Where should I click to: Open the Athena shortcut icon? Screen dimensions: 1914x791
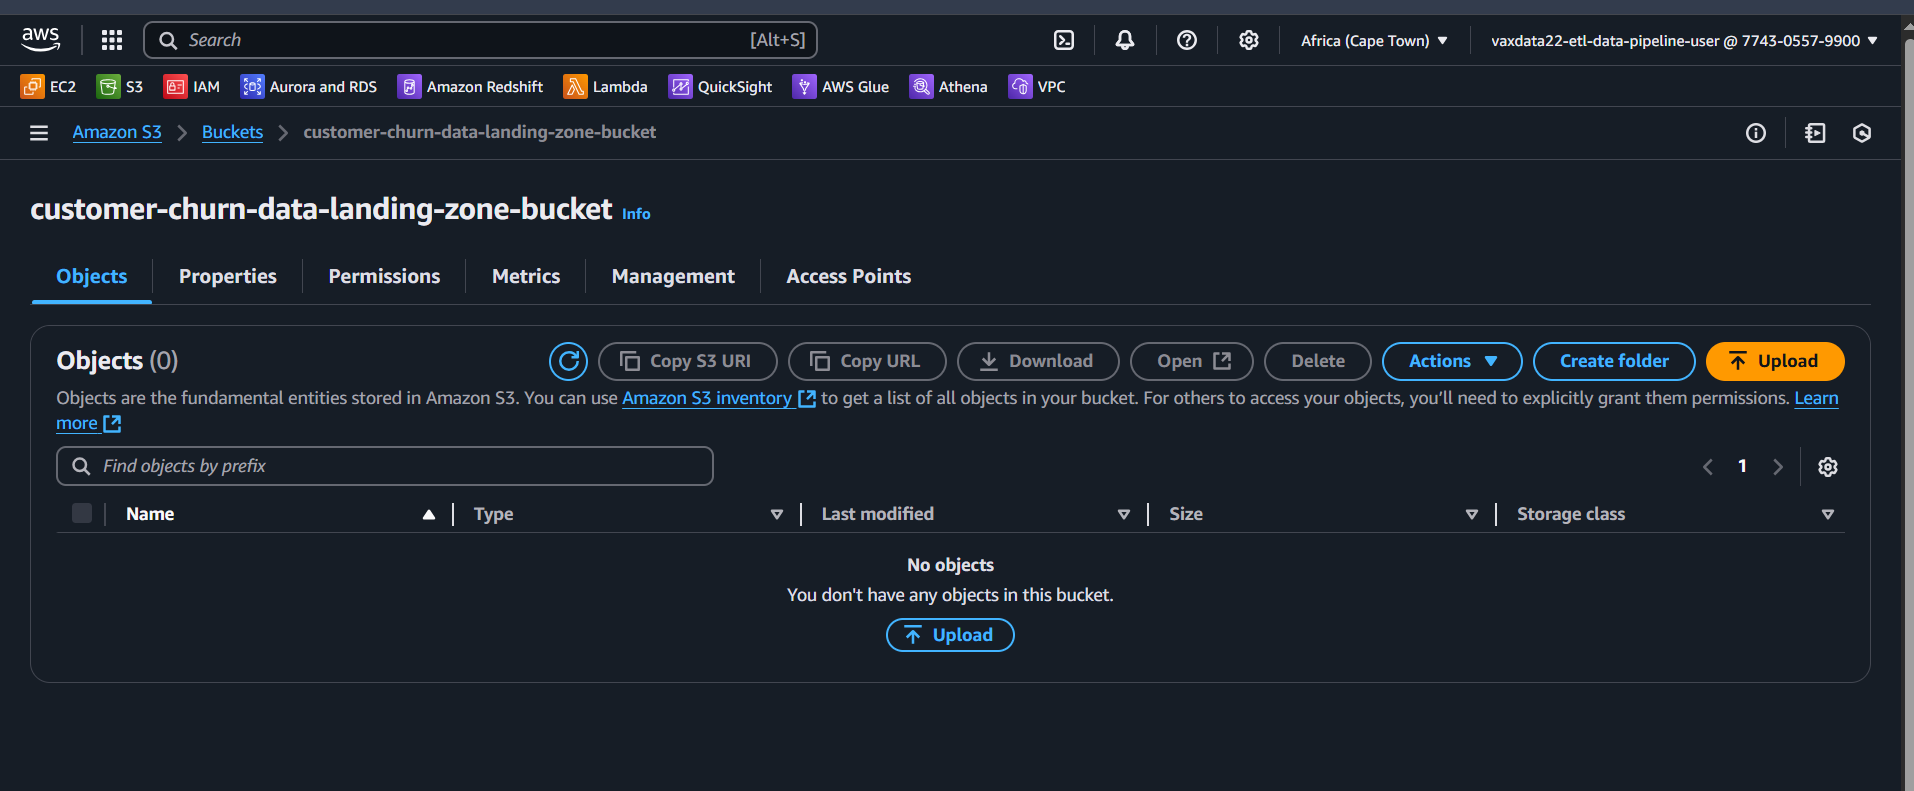click(x=948, y=87)
